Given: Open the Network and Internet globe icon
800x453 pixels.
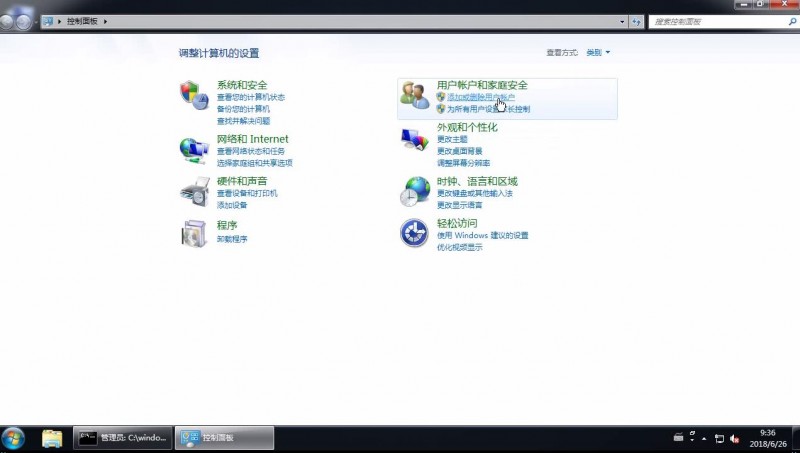Looking at the screenshot, I should click(x=194, y=150).
